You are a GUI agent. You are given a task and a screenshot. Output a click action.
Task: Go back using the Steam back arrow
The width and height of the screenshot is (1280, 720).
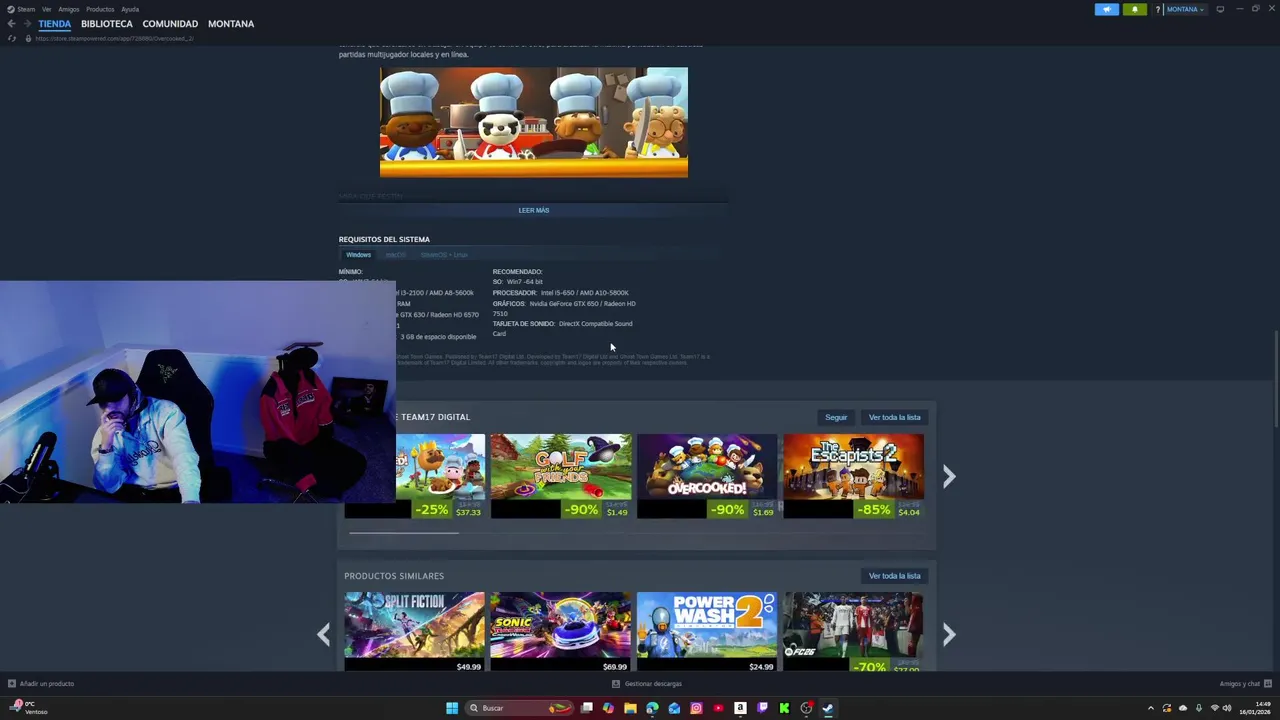click(x=11, y=24)
